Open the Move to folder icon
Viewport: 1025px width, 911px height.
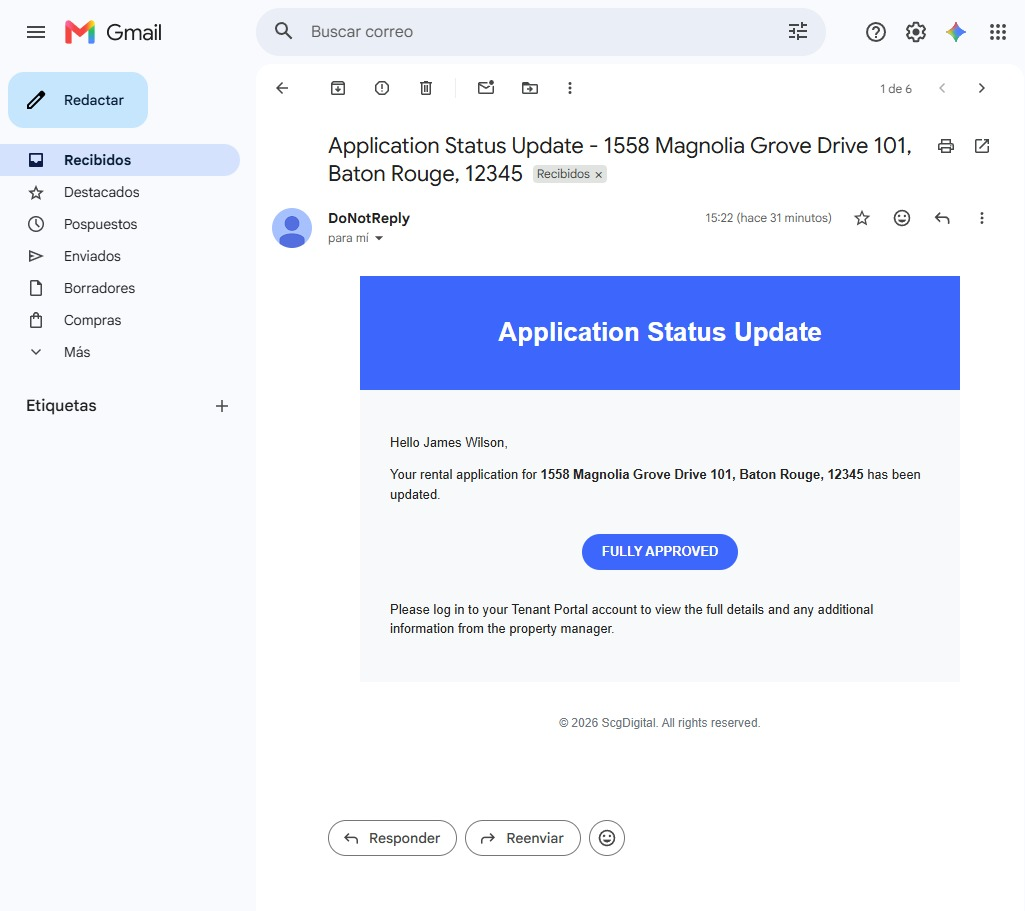pos(529,88)
